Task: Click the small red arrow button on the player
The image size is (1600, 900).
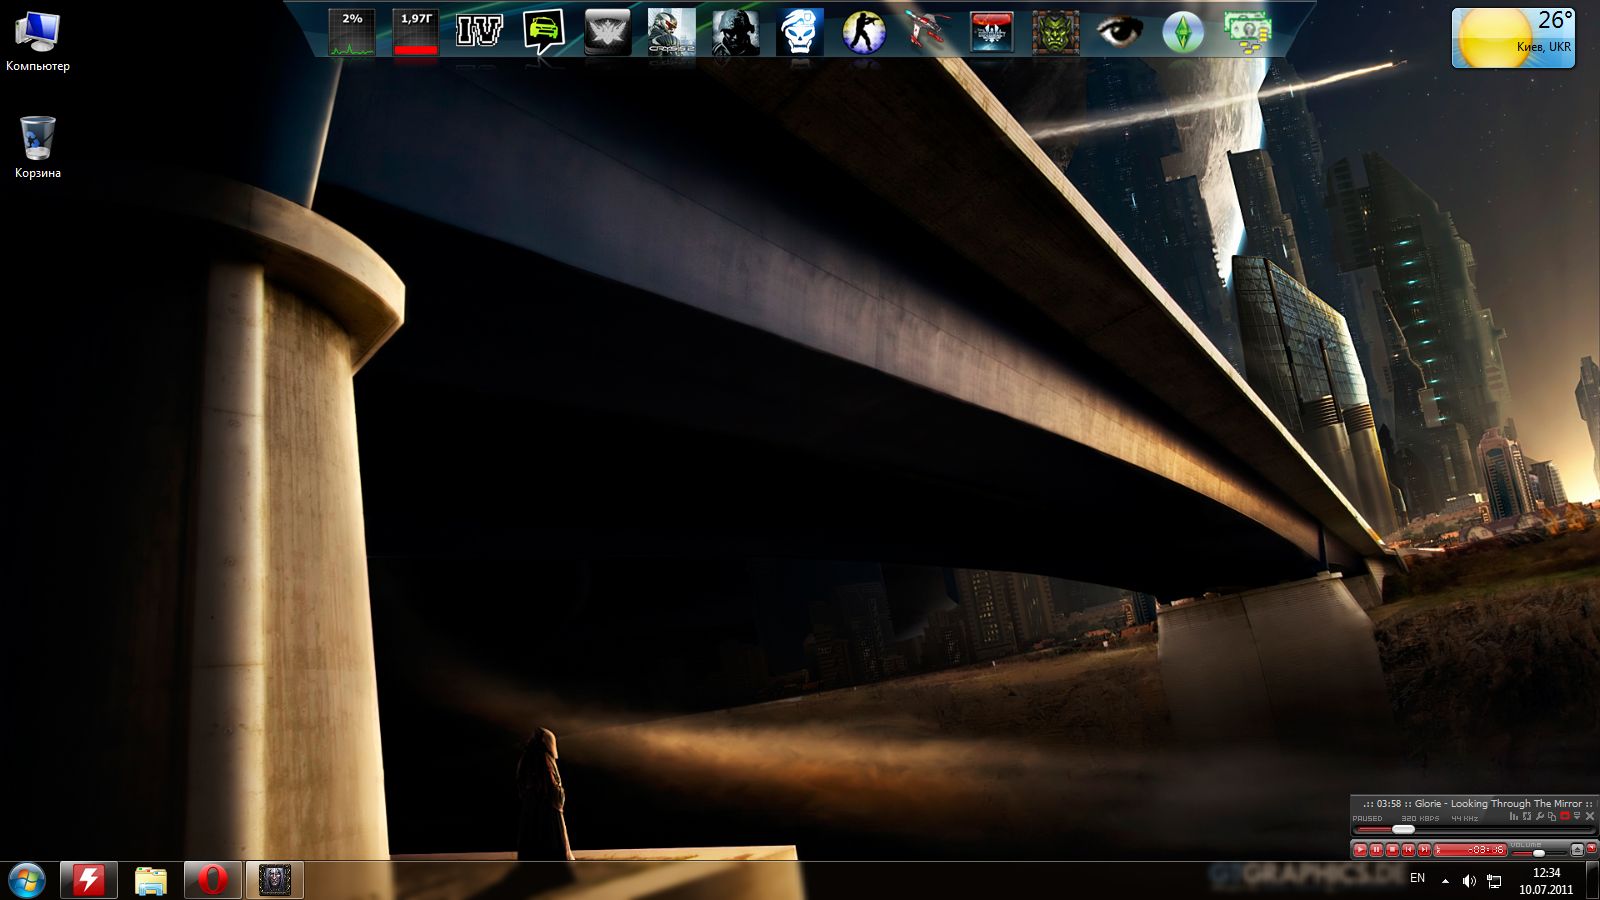Action: (x=1592, y=849)
